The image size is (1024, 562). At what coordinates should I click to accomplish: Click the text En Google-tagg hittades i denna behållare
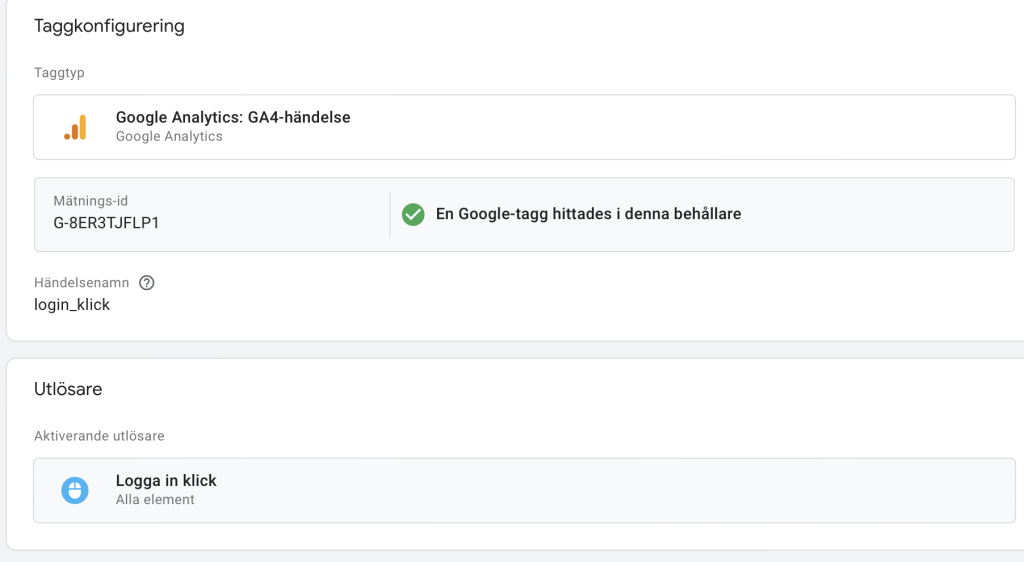click(x=588, y=214)
